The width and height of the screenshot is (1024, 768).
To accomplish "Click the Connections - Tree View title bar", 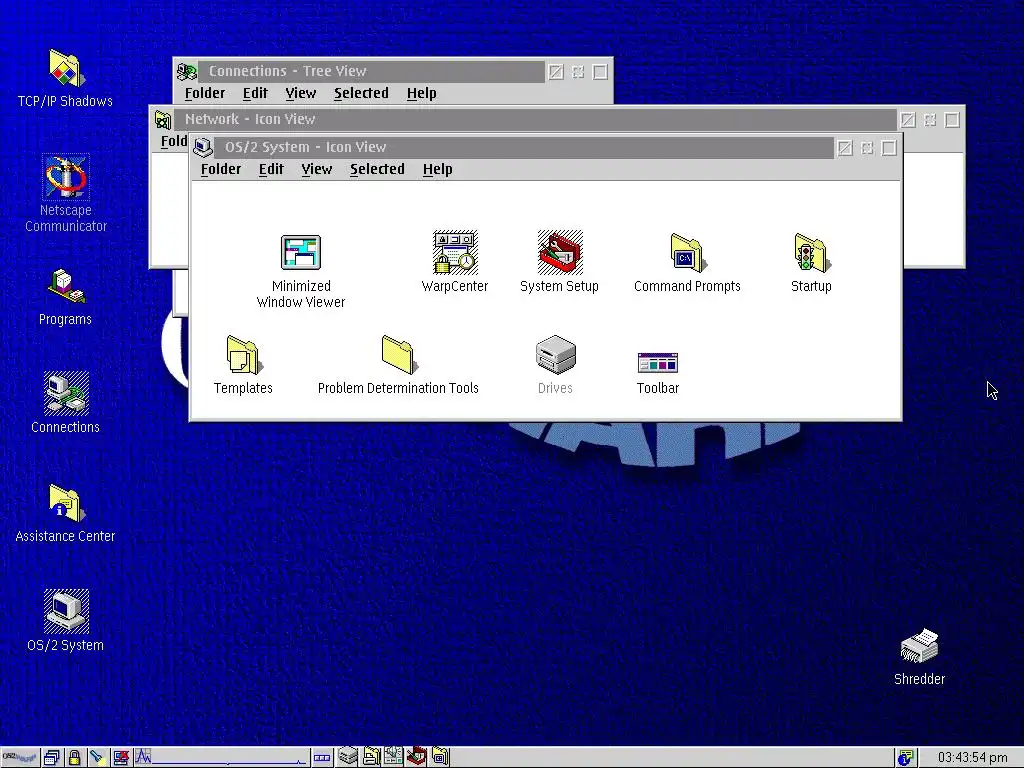I will pyautogui.click(x=371, y=71).
